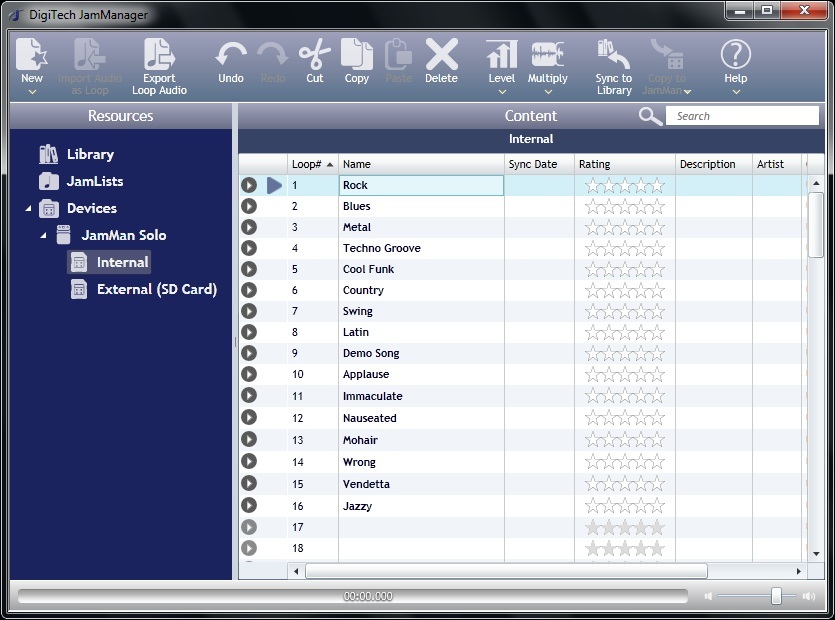This screenshot has width=835, height=620.
Task: Click the playback progress bar
Action: [x=353, y=596]
